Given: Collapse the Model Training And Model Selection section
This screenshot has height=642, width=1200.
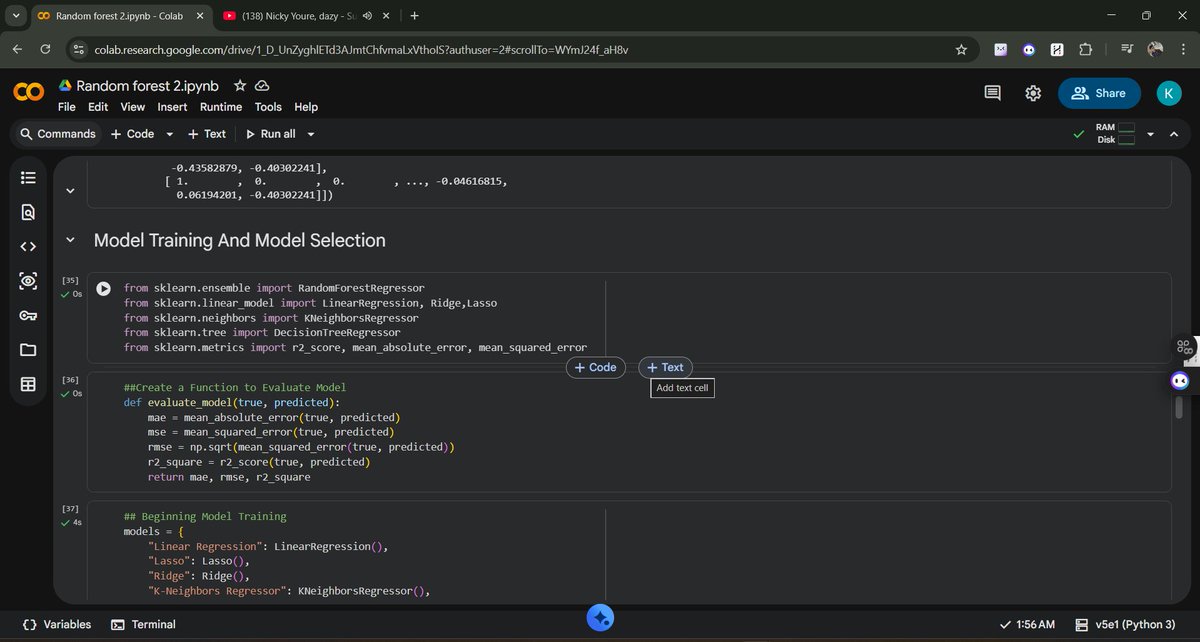Looking at the screenshot, I should pyautogui.click(x=69, y=240).
